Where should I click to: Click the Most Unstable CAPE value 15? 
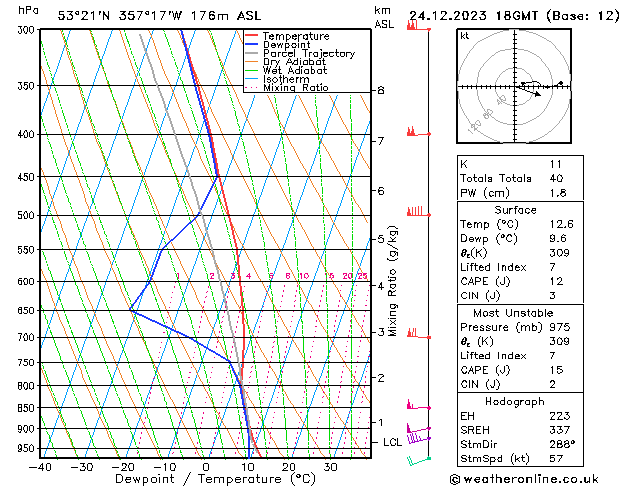click(556, 370)
